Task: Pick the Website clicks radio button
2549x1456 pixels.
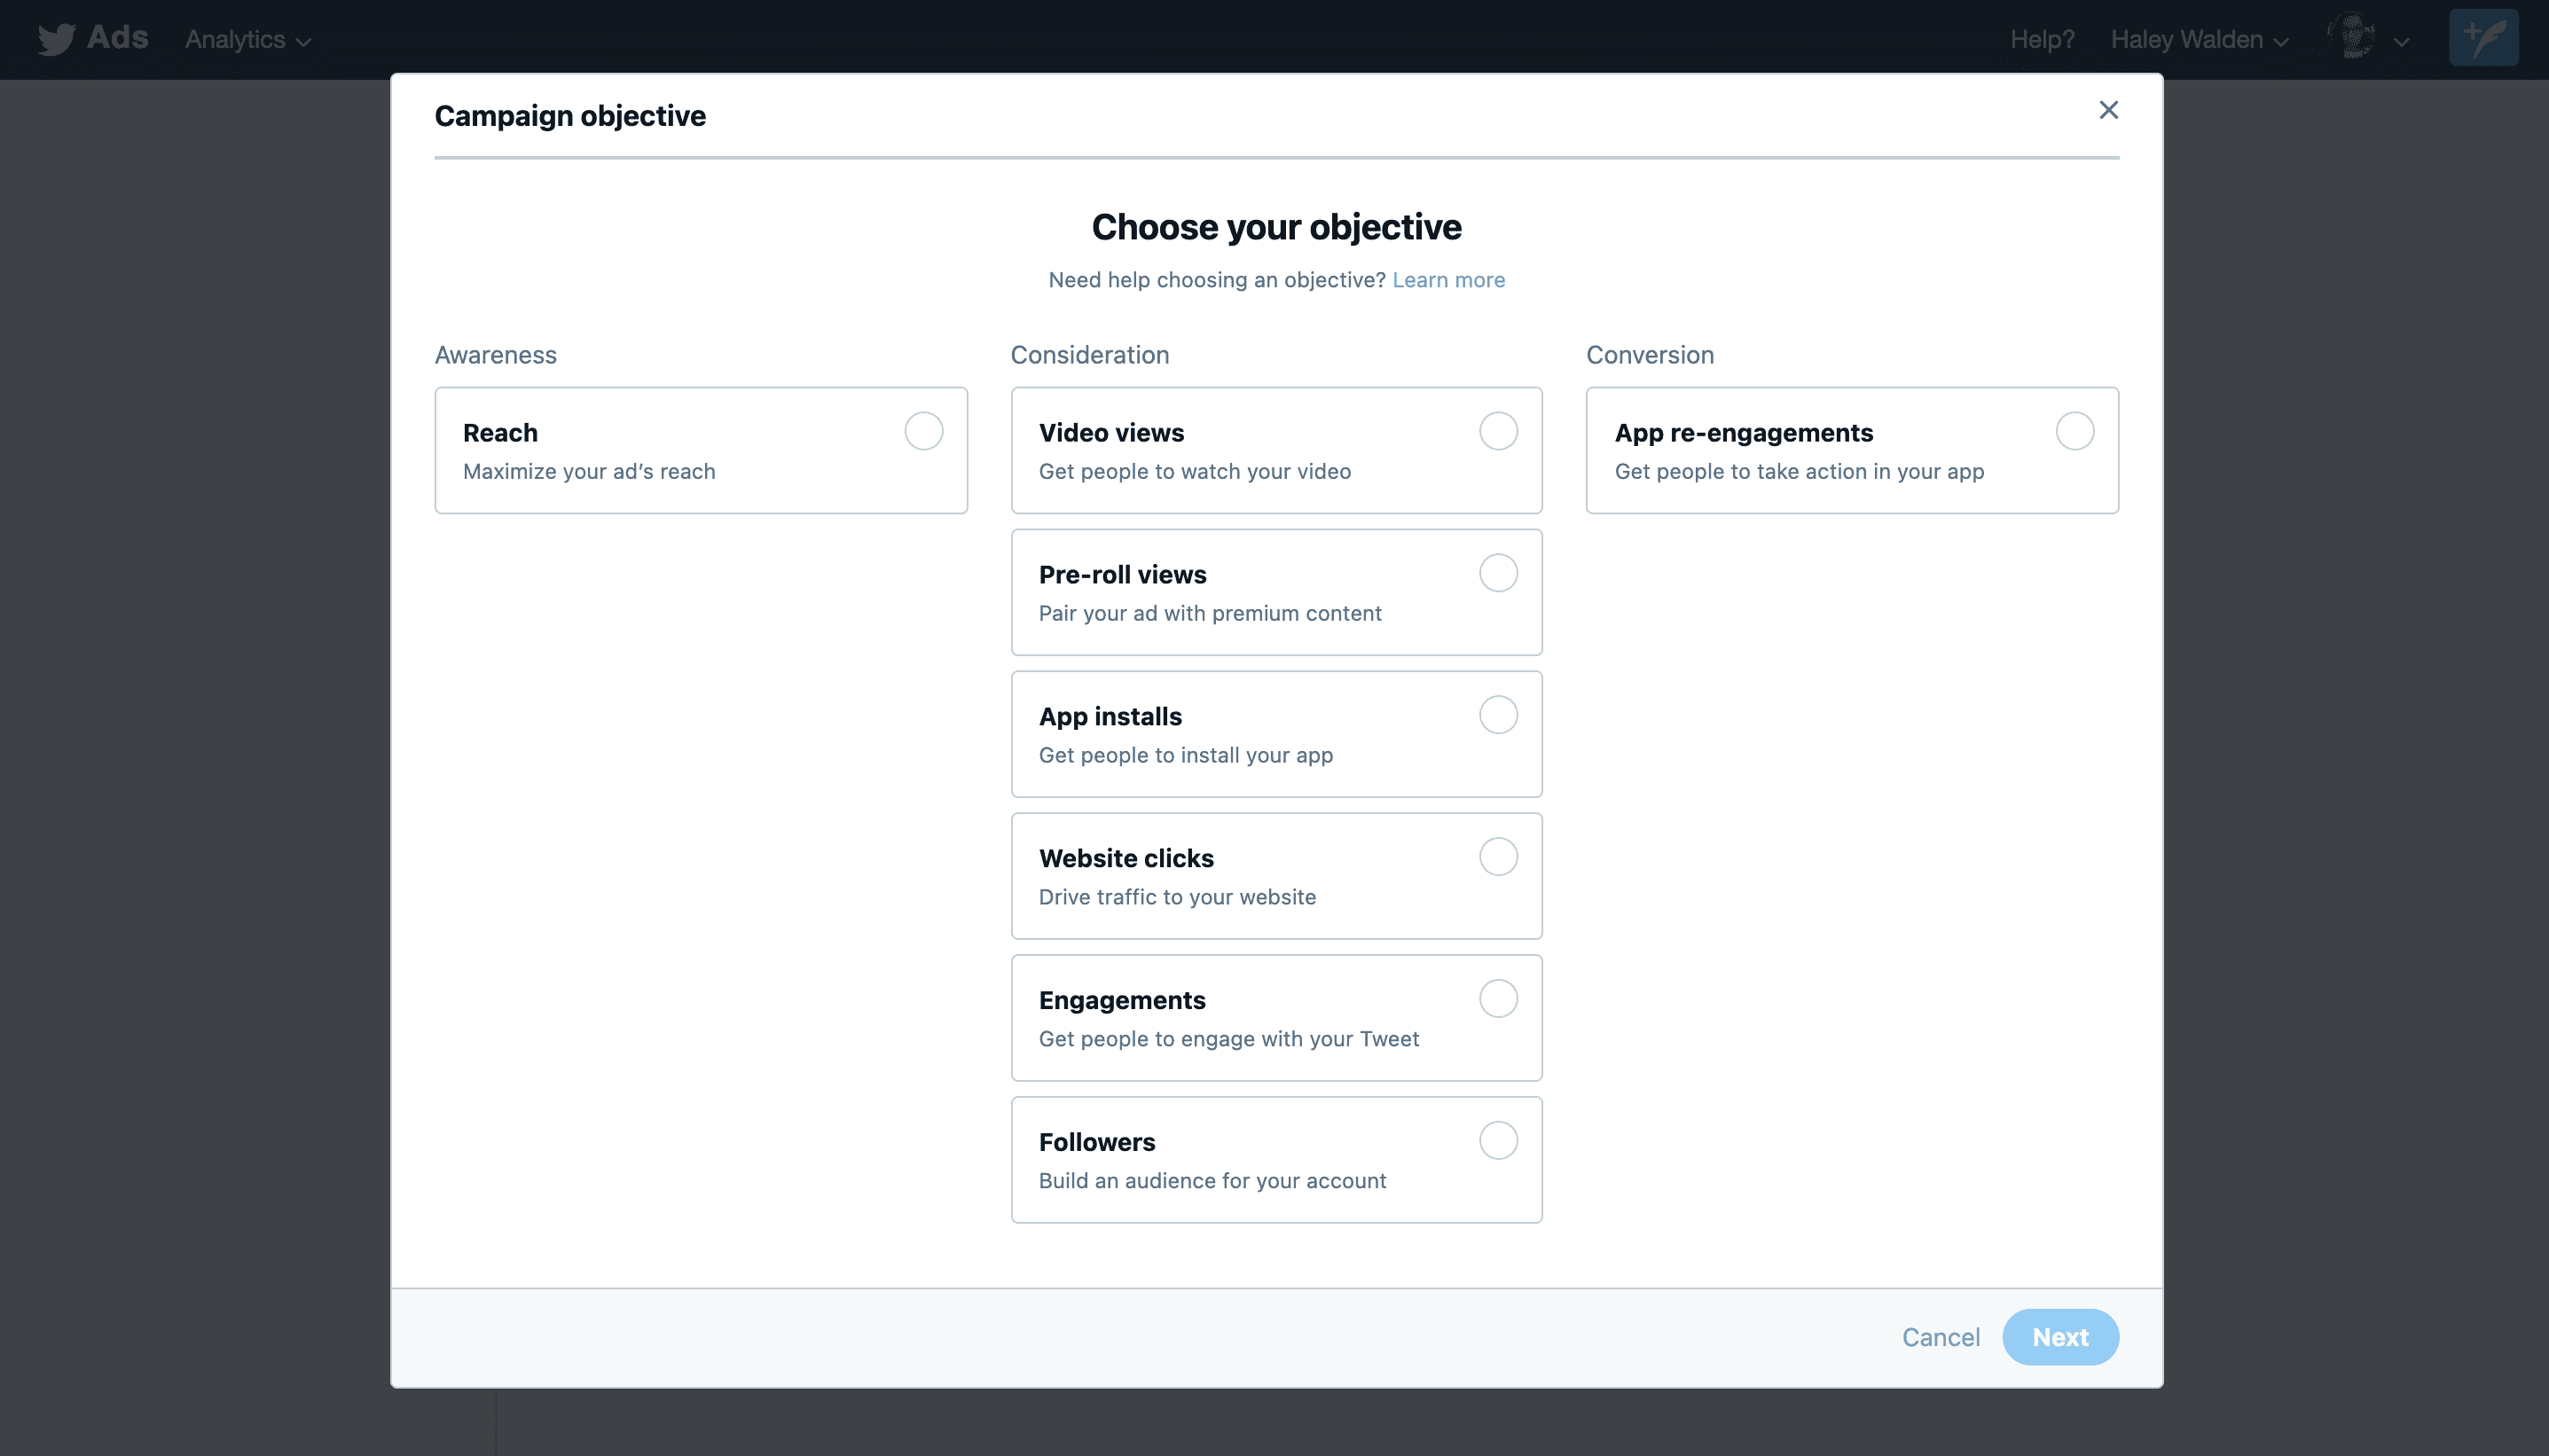Action: point(1497,857)
